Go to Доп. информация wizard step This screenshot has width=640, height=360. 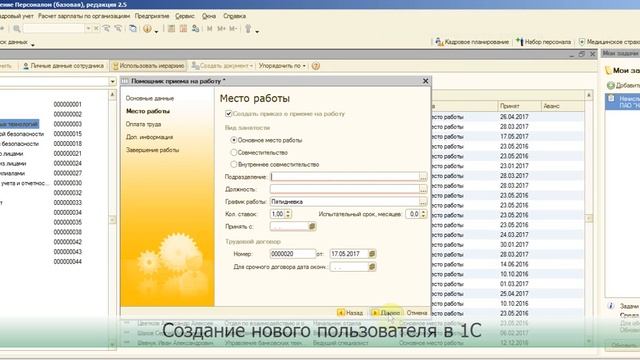pyautogui.click(x=149, y=137)
